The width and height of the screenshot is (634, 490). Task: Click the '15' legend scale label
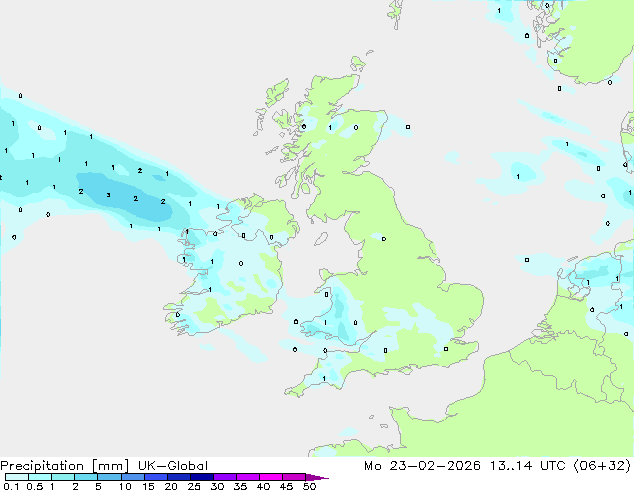(x=148, y=486)
